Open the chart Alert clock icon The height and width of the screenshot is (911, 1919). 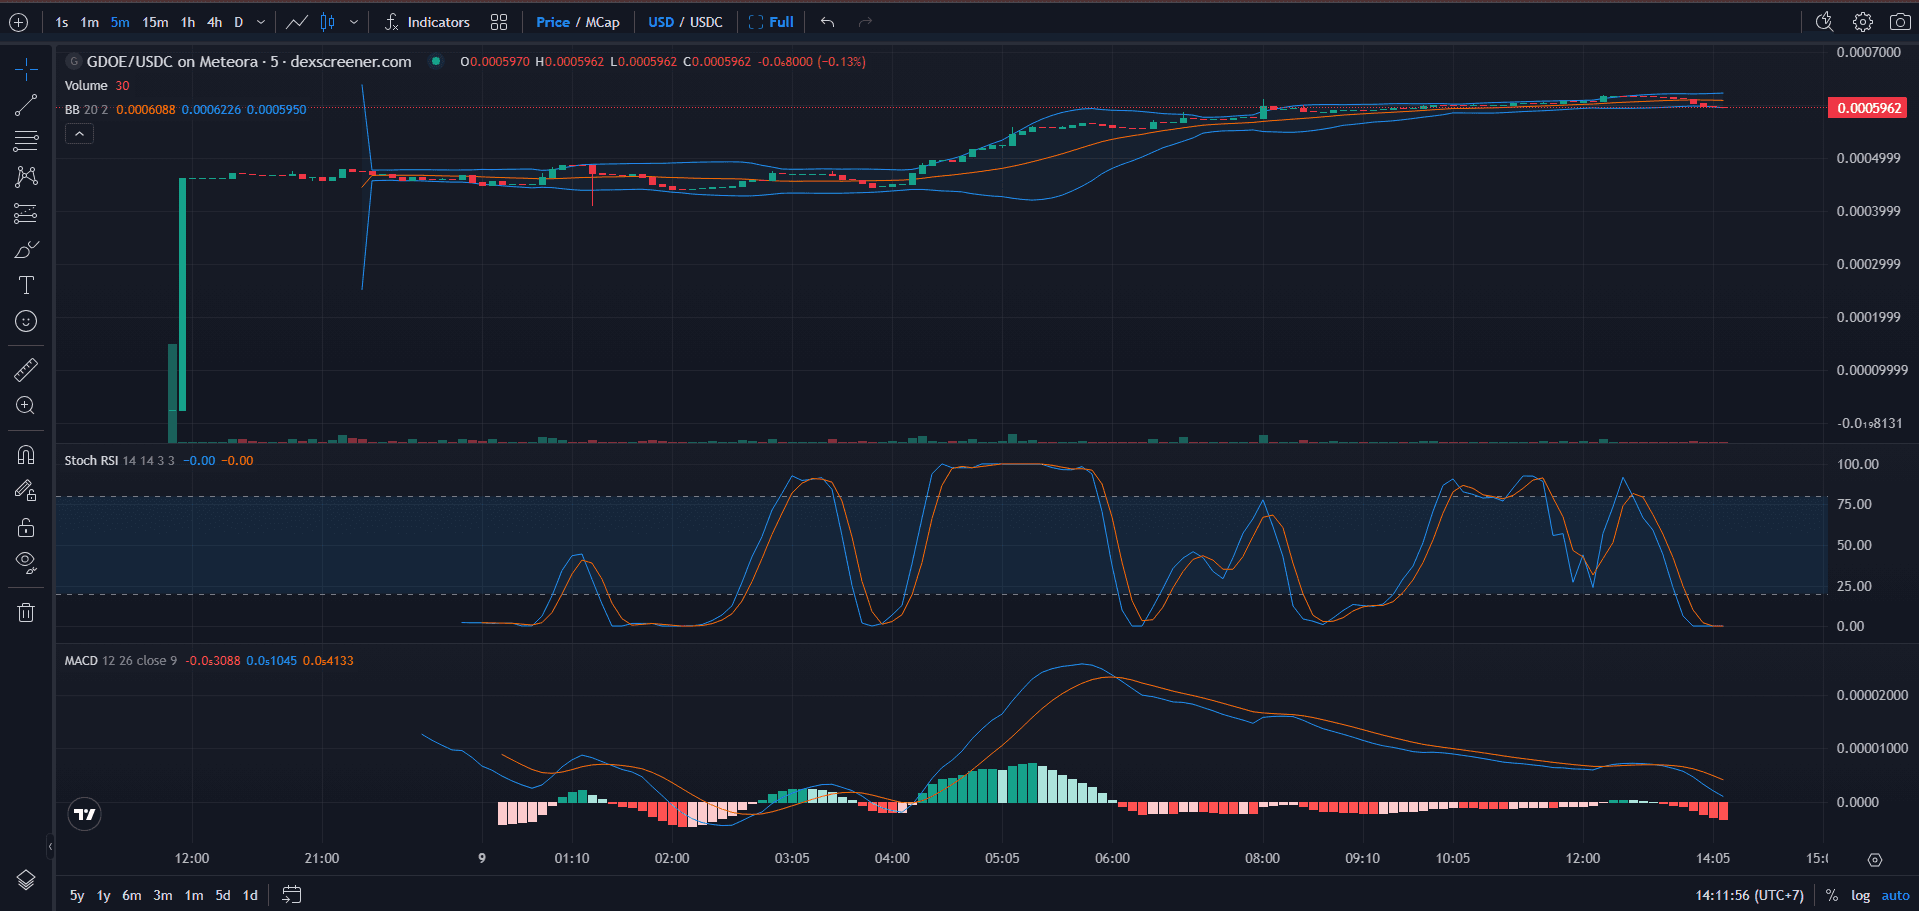tap(1824, 21)
